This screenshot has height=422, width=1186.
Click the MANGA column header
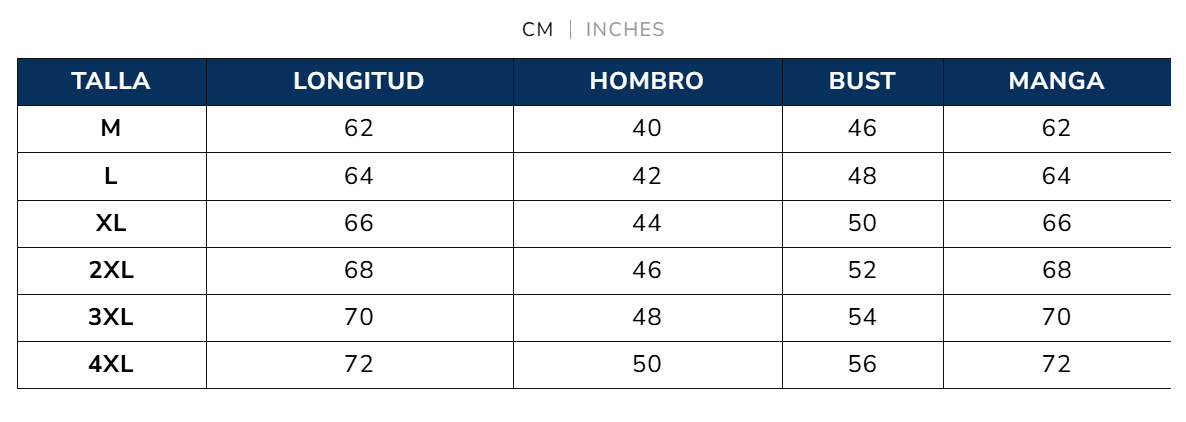[1056, 82]
